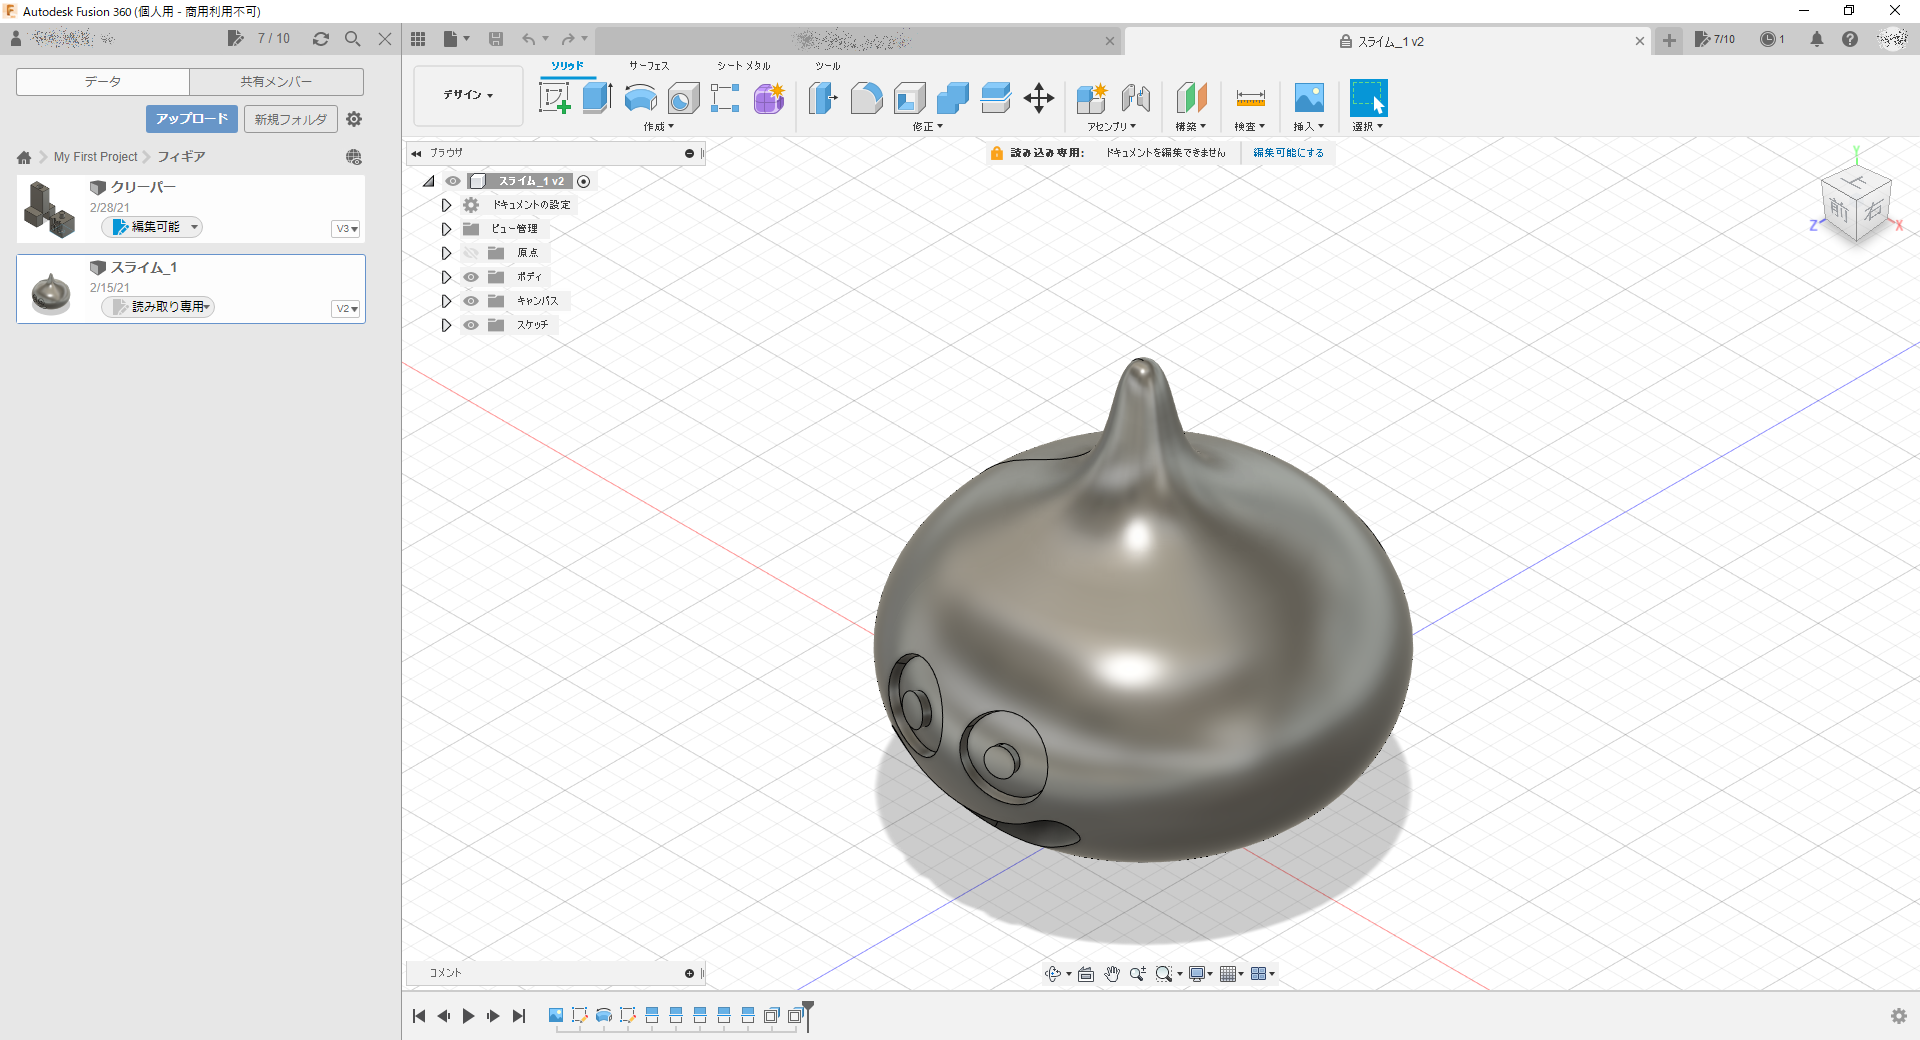Open the notifications bell

point(1817,39)
